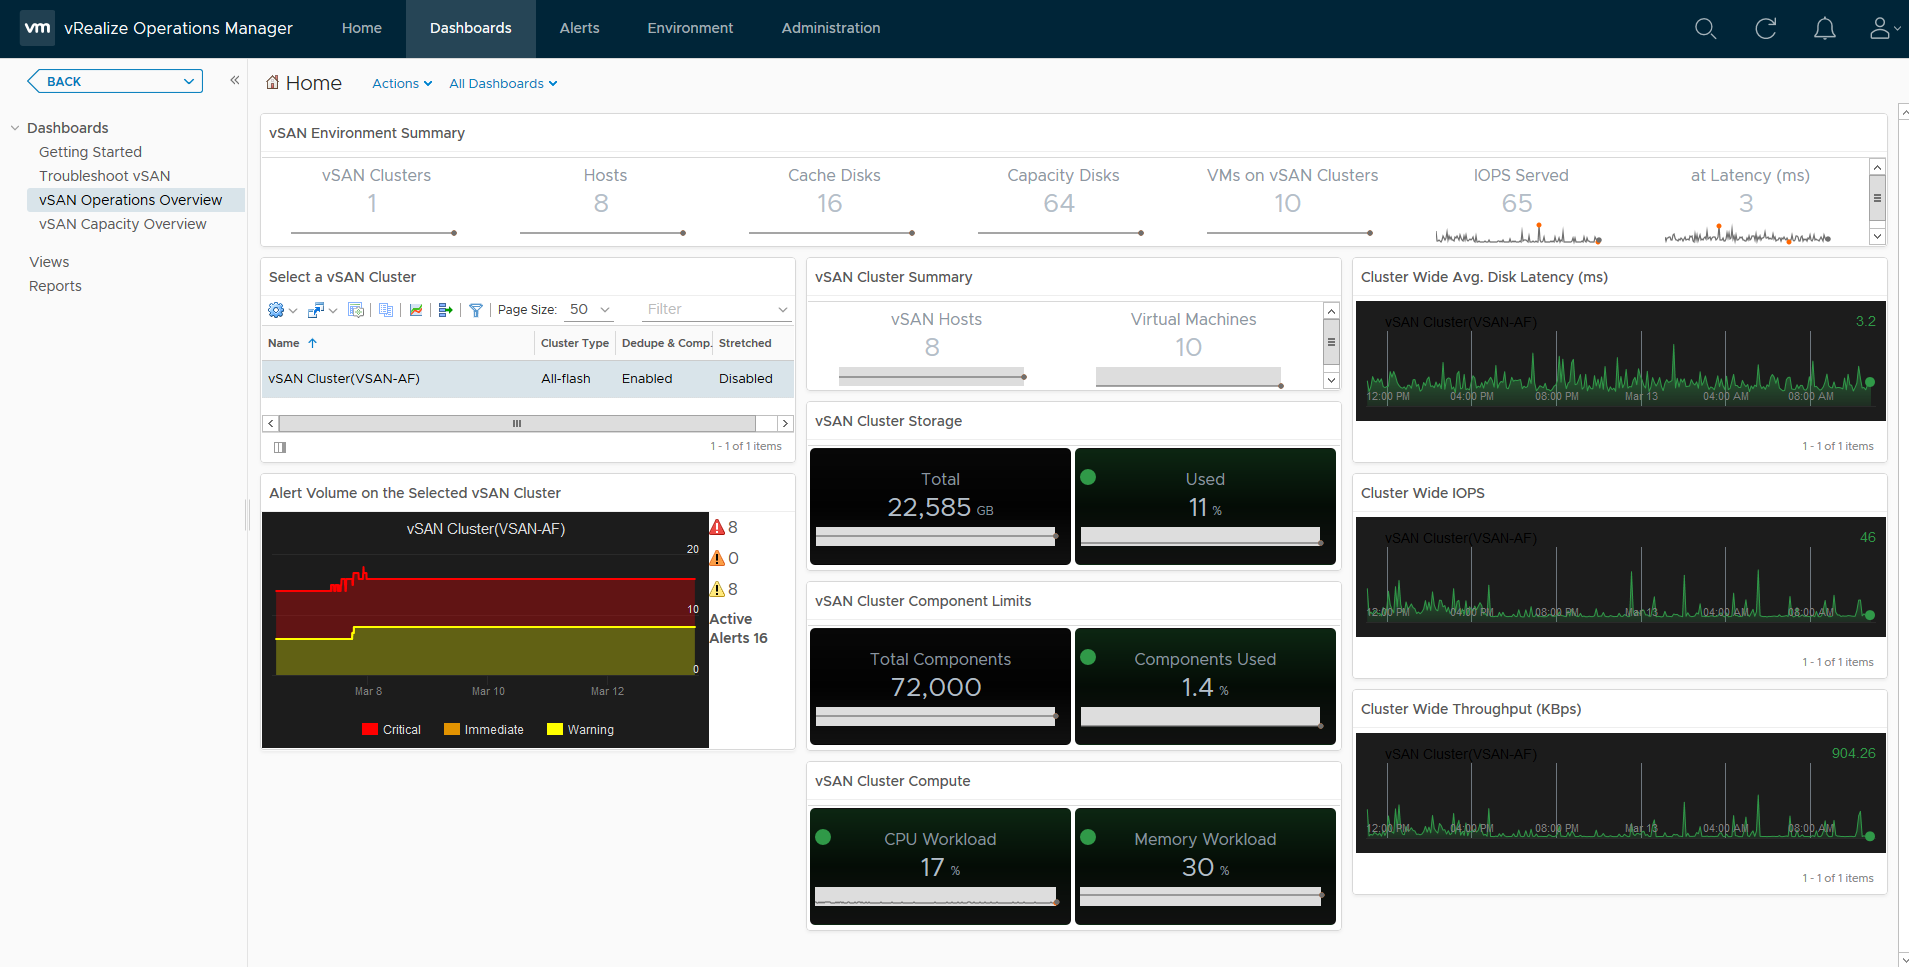Click the Used 11 % storage tile
The height and width of the screenshot is (967, 1909).
[x=1205, y=506]
